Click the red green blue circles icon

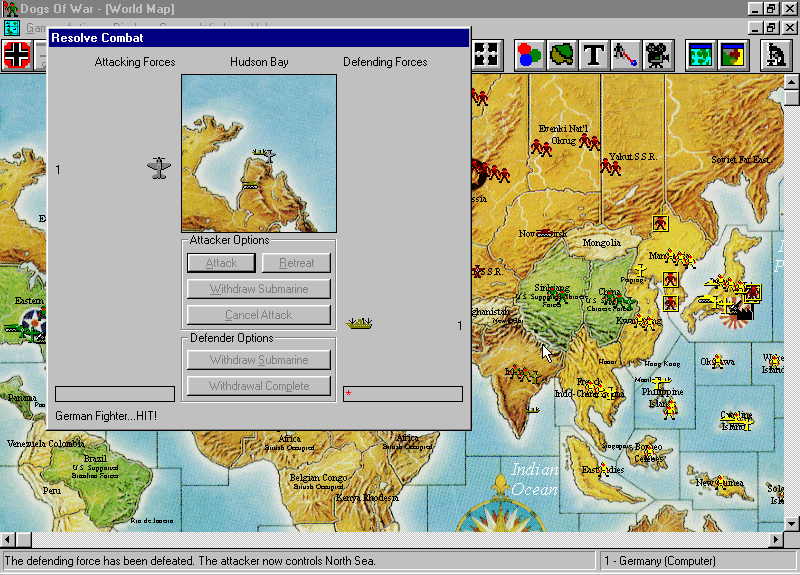(x=529, y=55)
